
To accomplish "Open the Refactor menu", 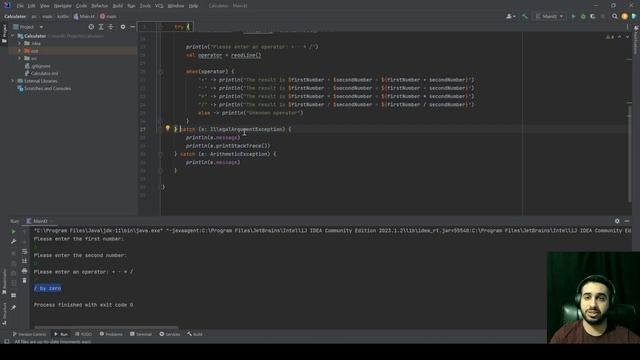I will pos(100,6).
